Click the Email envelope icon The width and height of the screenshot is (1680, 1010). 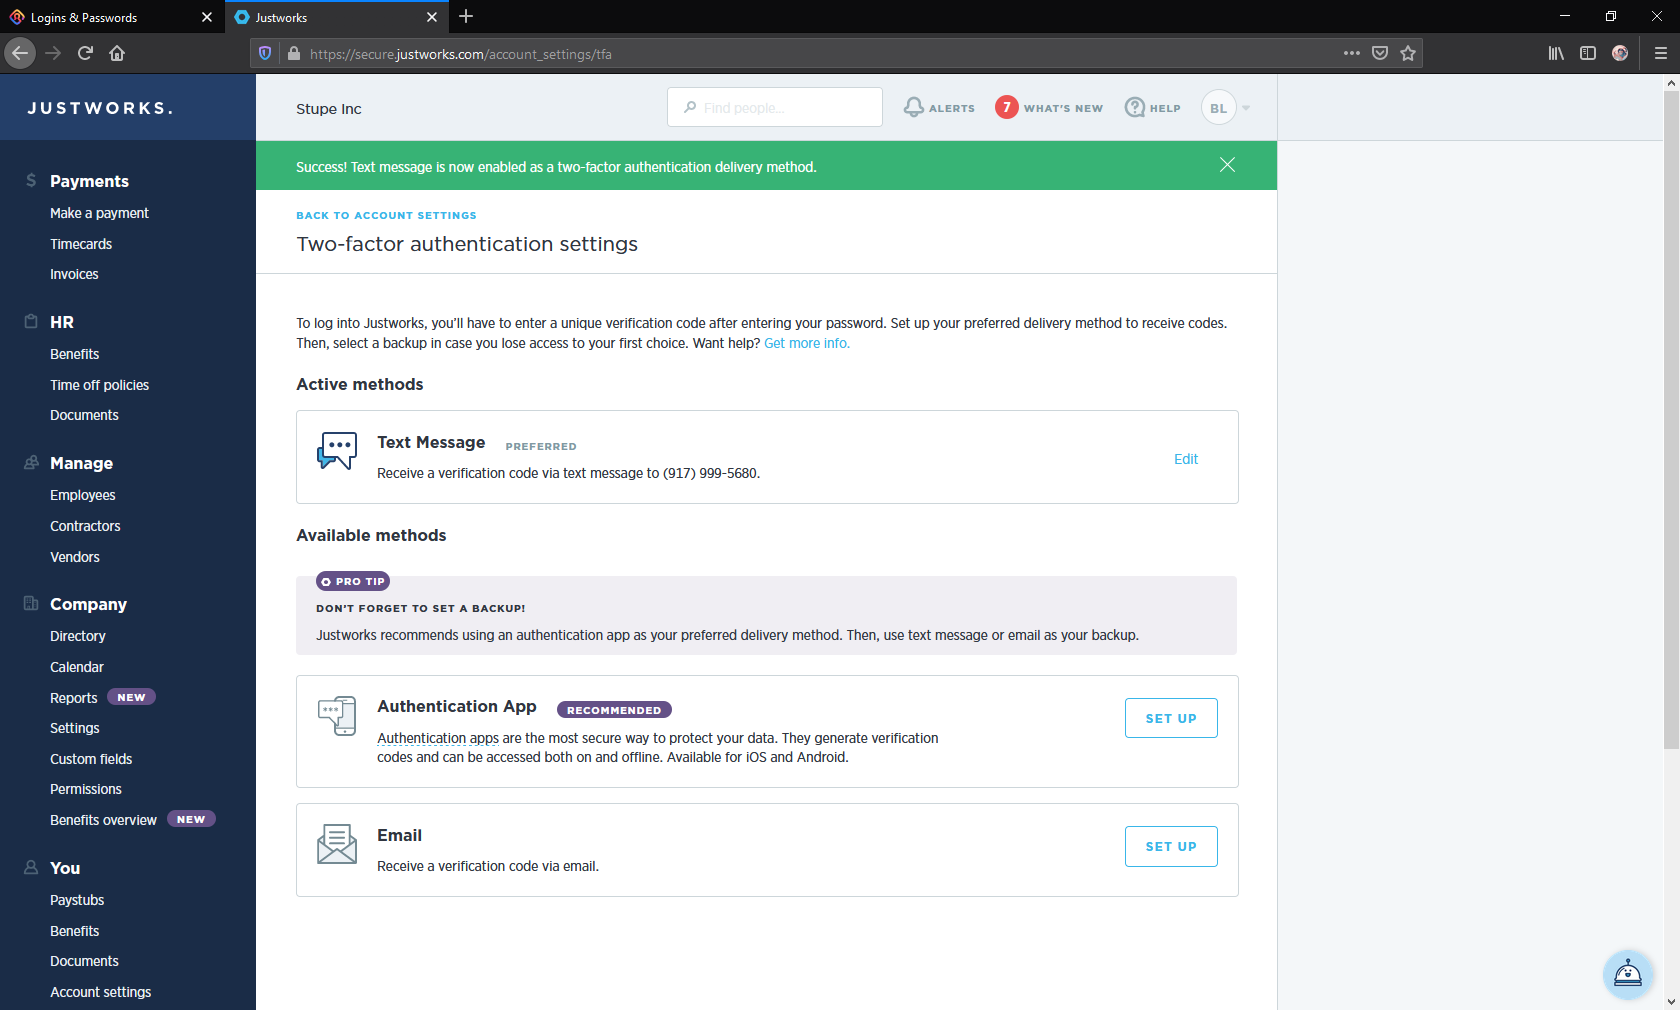[x=337, y=844]
